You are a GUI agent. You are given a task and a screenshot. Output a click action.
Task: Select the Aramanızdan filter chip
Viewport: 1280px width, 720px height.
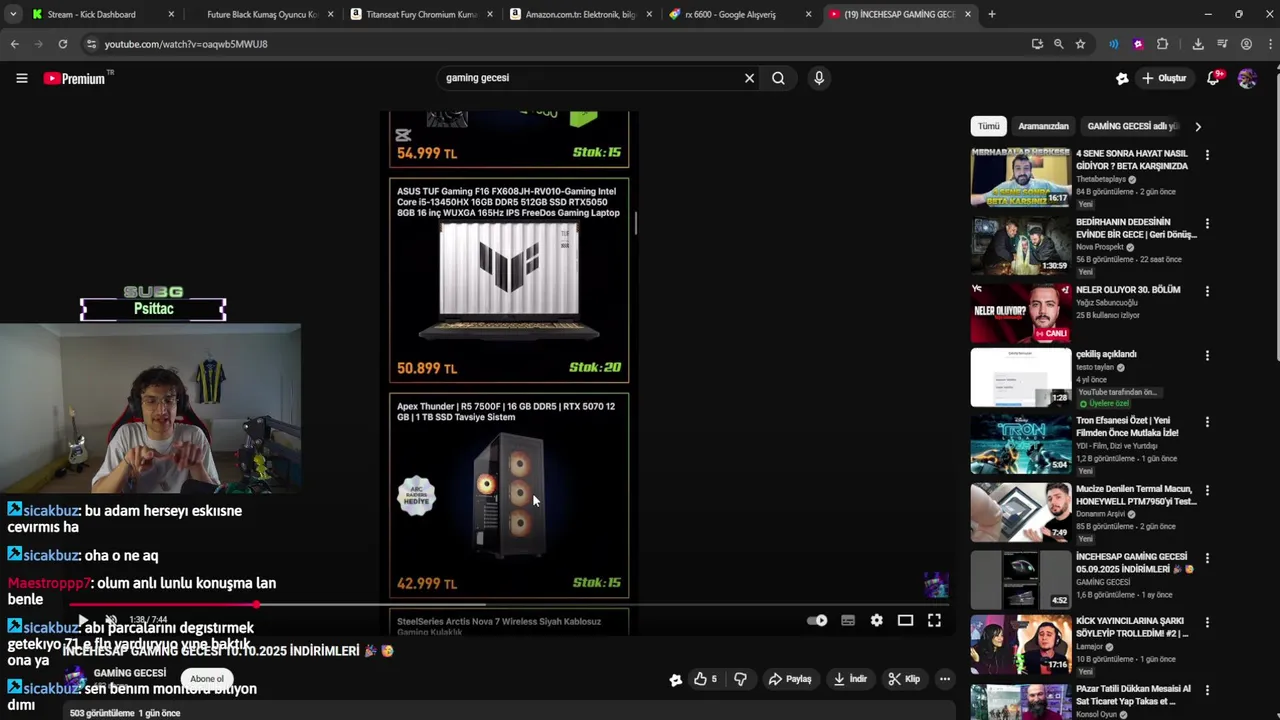(1043, 126)
